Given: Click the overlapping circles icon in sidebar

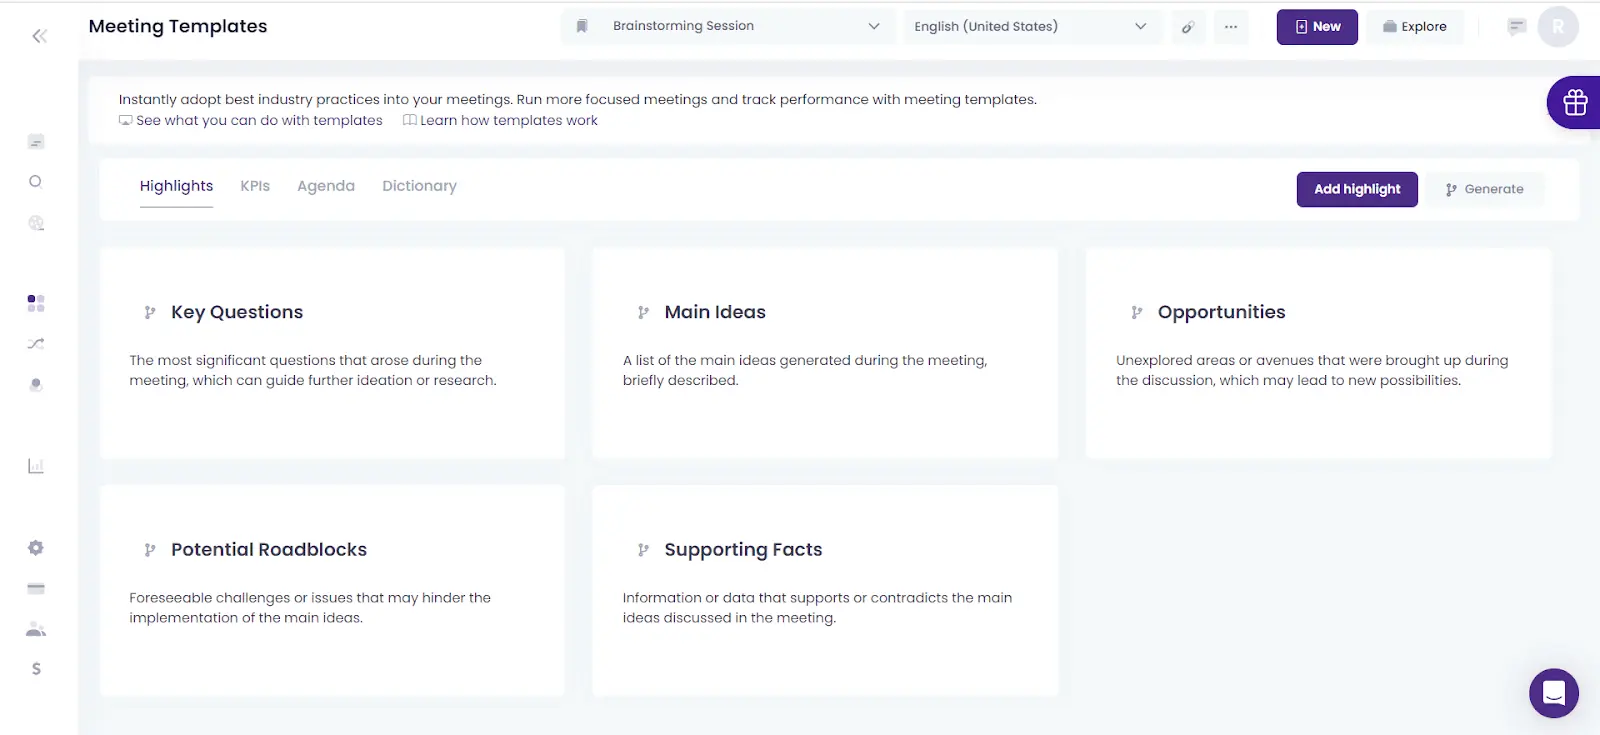Looking at the screenshot, I should (36, 385).
